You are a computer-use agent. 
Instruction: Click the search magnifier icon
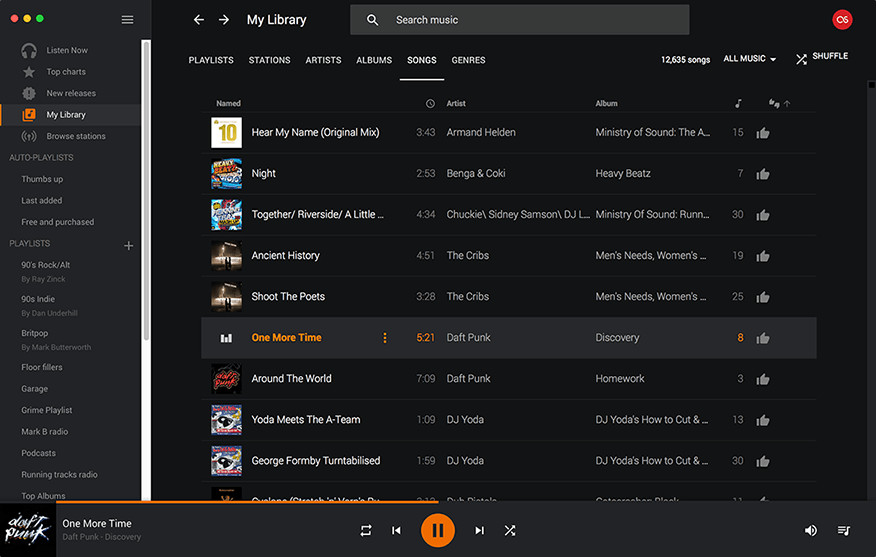point(372,20)
